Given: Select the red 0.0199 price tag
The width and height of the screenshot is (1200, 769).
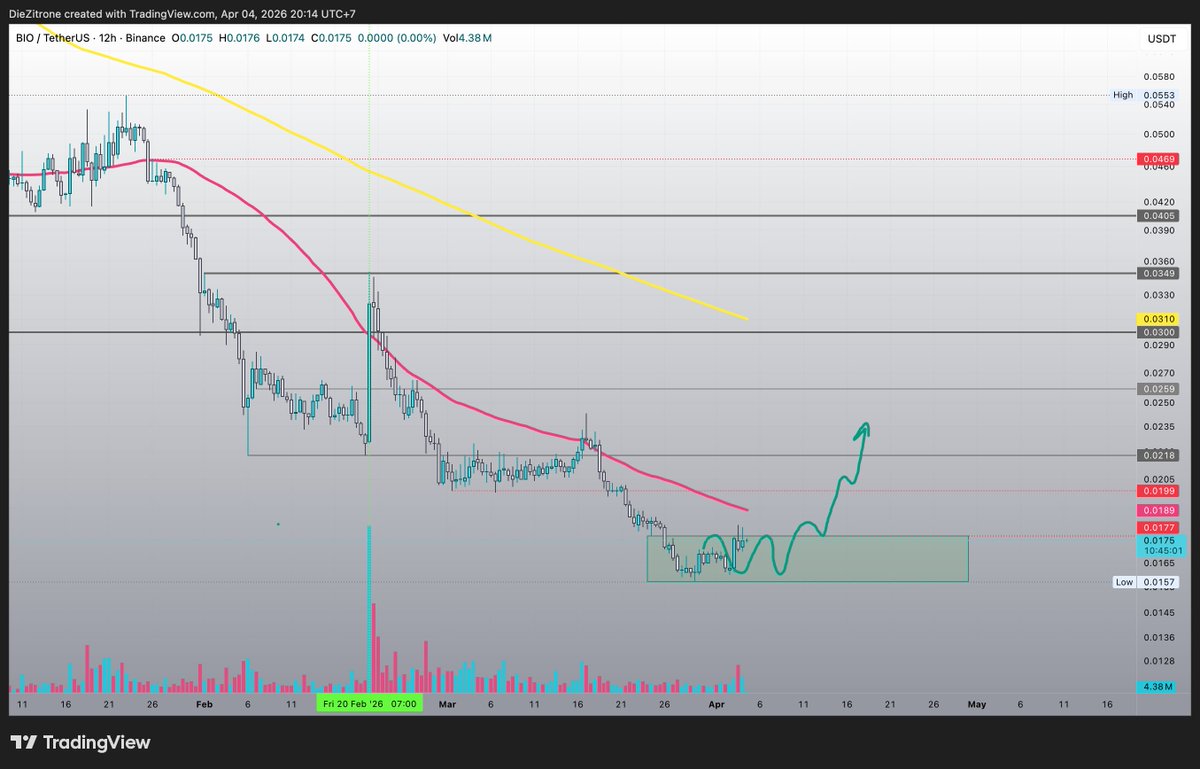Looking at the screenshot, I should click(x=1158, y=491).
